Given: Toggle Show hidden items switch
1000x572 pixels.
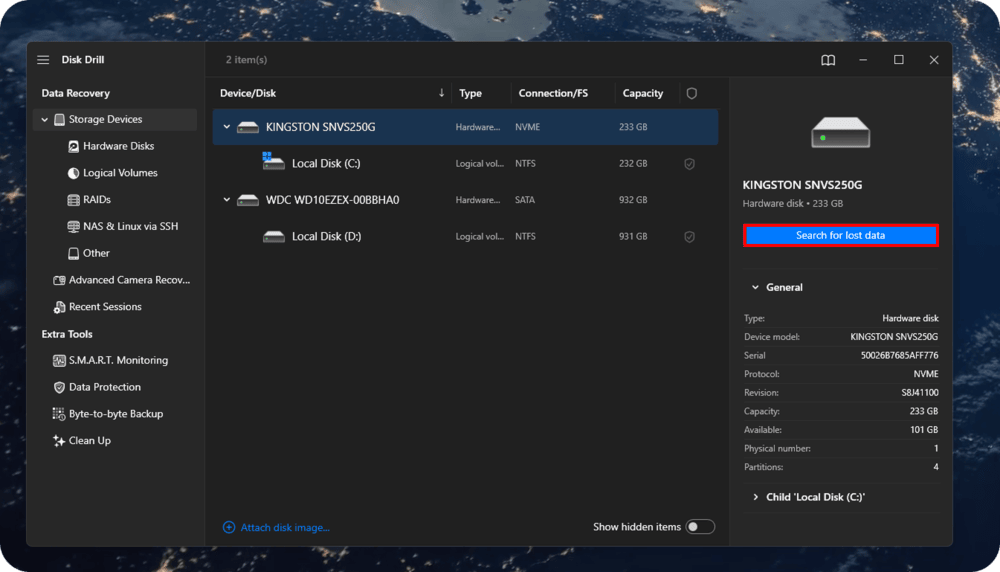Looking at the screenshot, I should point(700,527).
